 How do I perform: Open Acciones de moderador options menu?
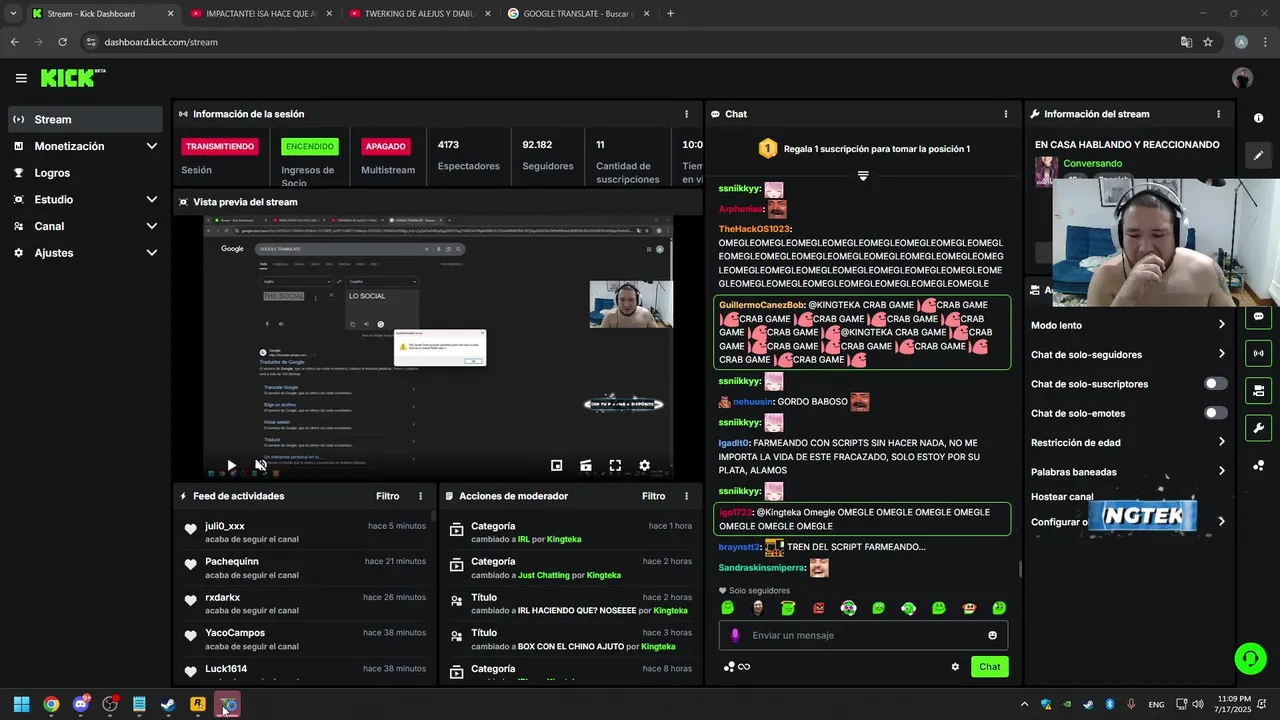click(686, 496)
